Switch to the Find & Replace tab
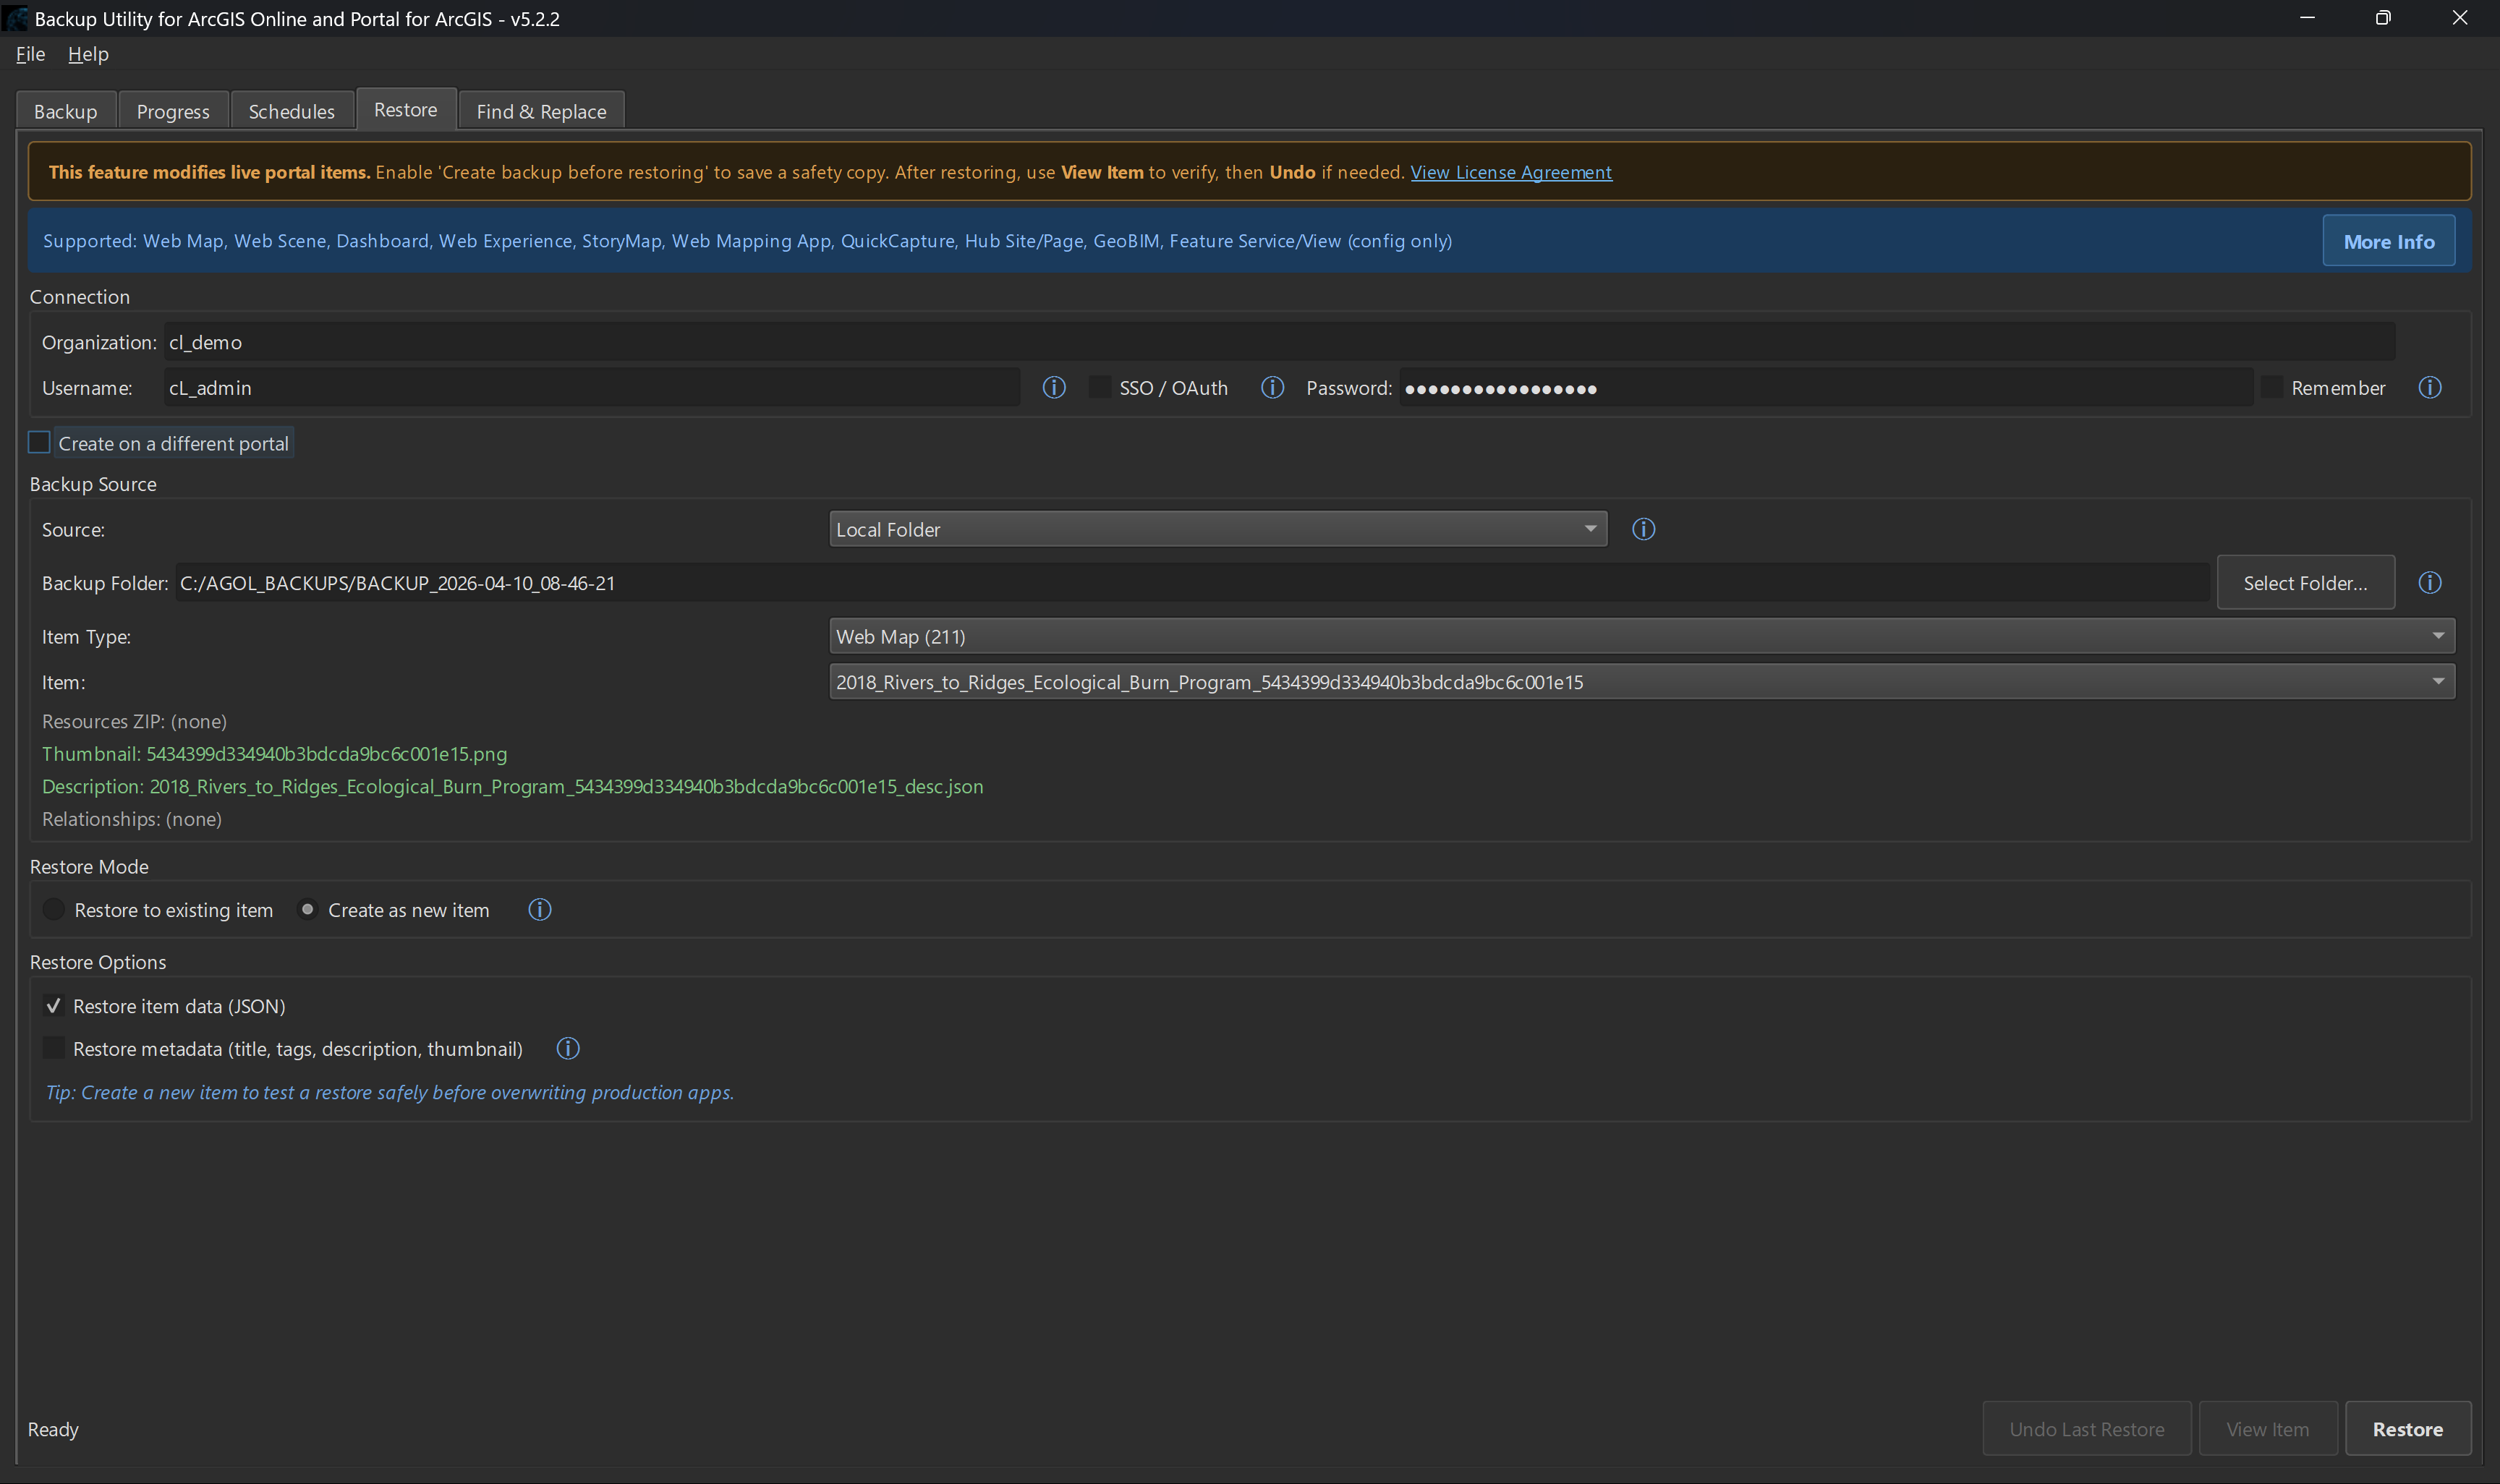 click(x=541, y=111)
